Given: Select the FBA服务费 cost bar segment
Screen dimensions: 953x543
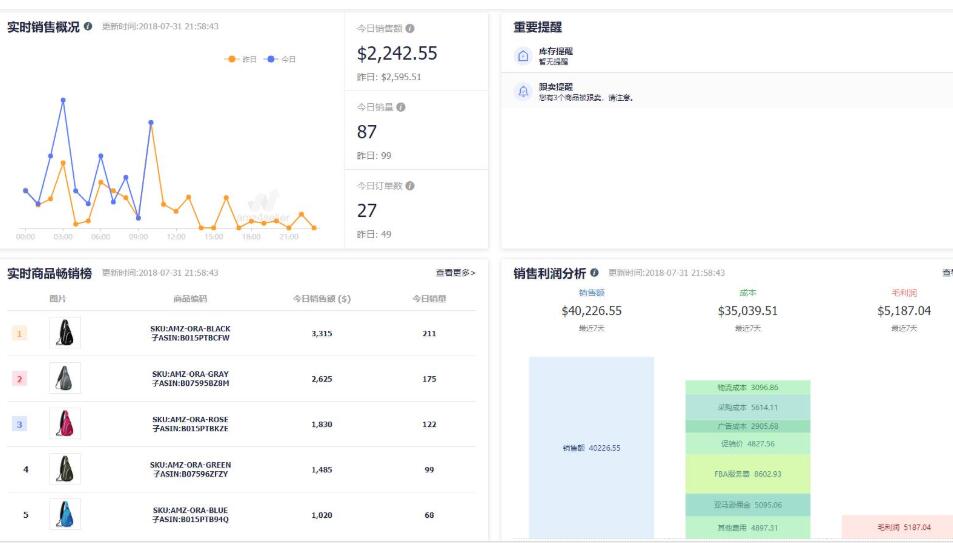Looking at the screenshot, I should click(x=747, y=473).
